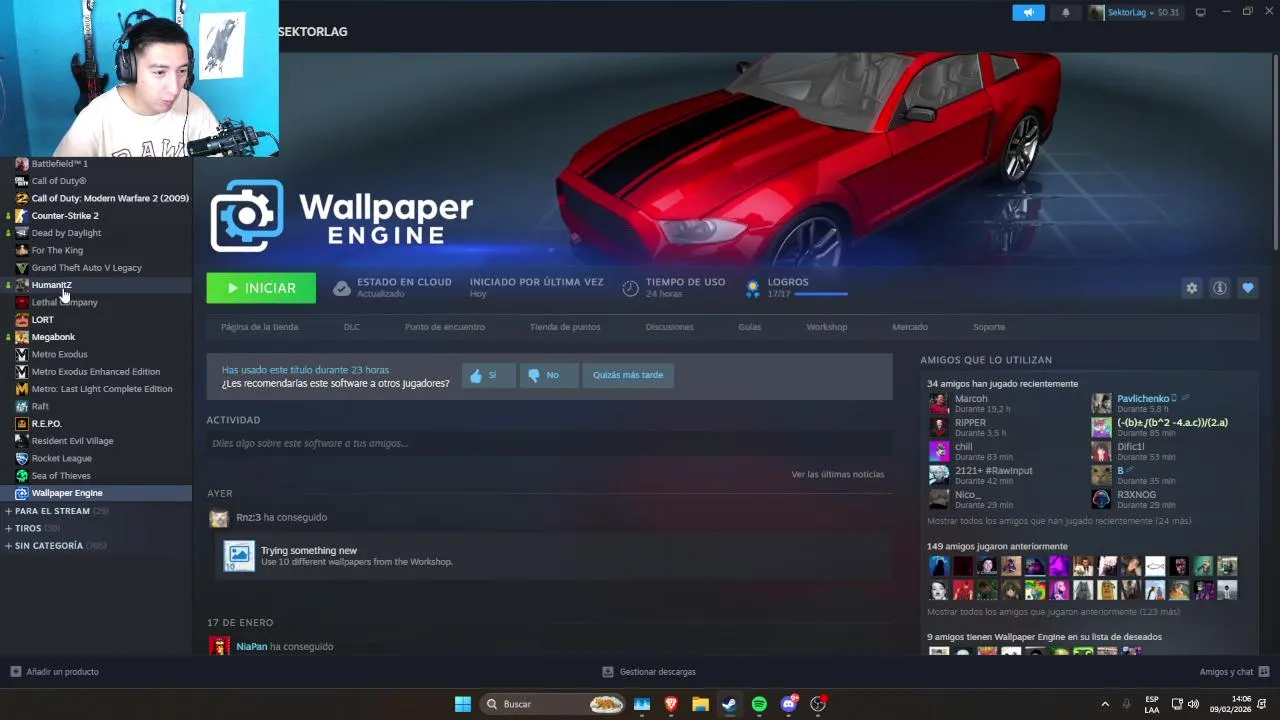Open Spotify from the taskbar
The width and height of the screenshot is (1280, 720).
click(759, 704)
